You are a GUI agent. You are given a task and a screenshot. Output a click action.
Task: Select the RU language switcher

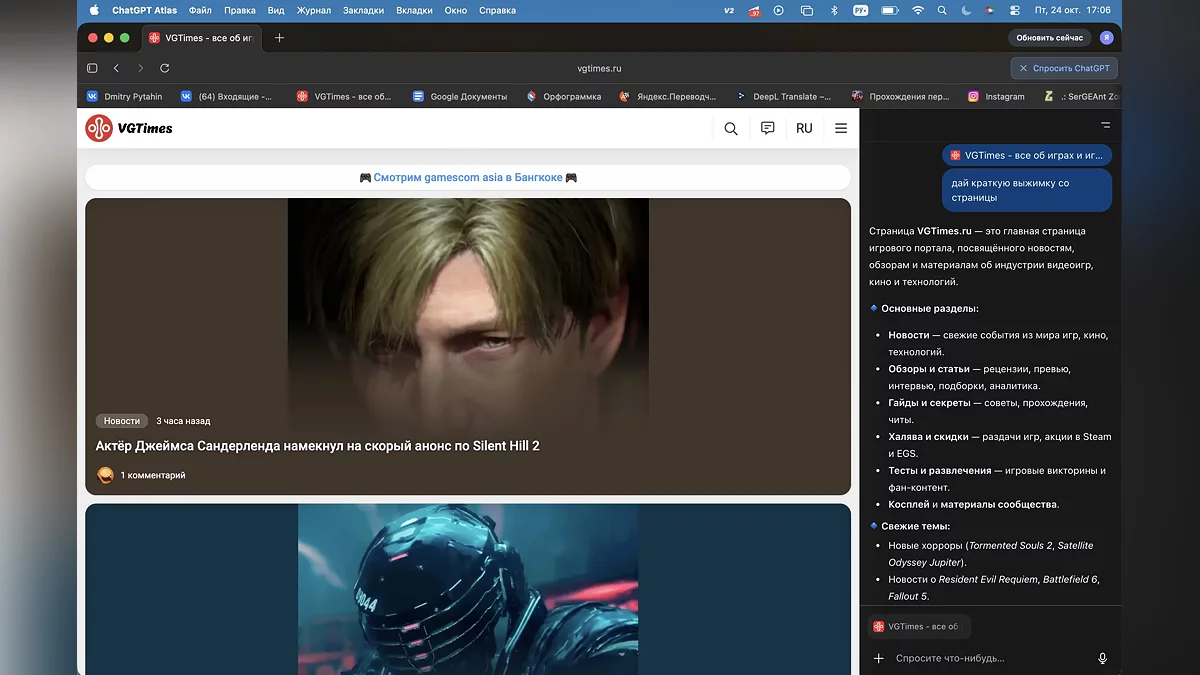(x=804, y=128)
